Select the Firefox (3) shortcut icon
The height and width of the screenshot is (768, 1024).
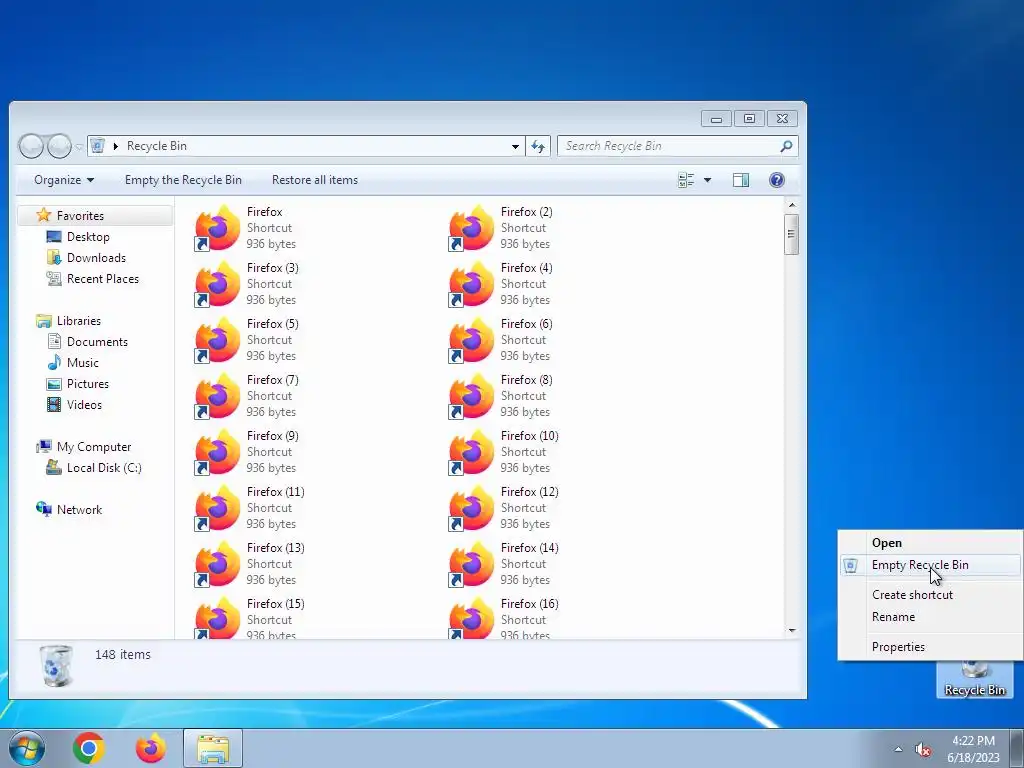(217, 284)
